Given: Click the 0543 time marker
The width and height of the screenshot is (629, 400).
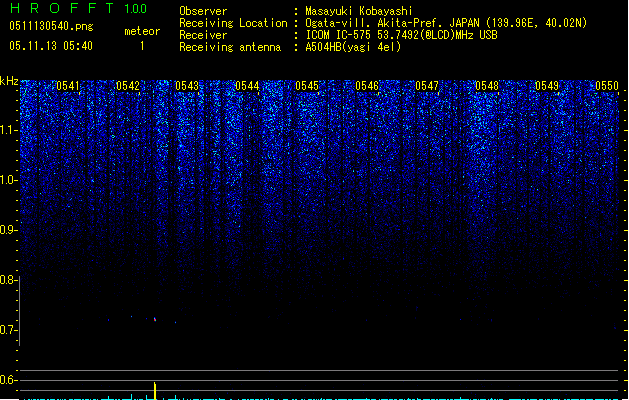Looking at the screenshot, I should (x=187, y=86).
